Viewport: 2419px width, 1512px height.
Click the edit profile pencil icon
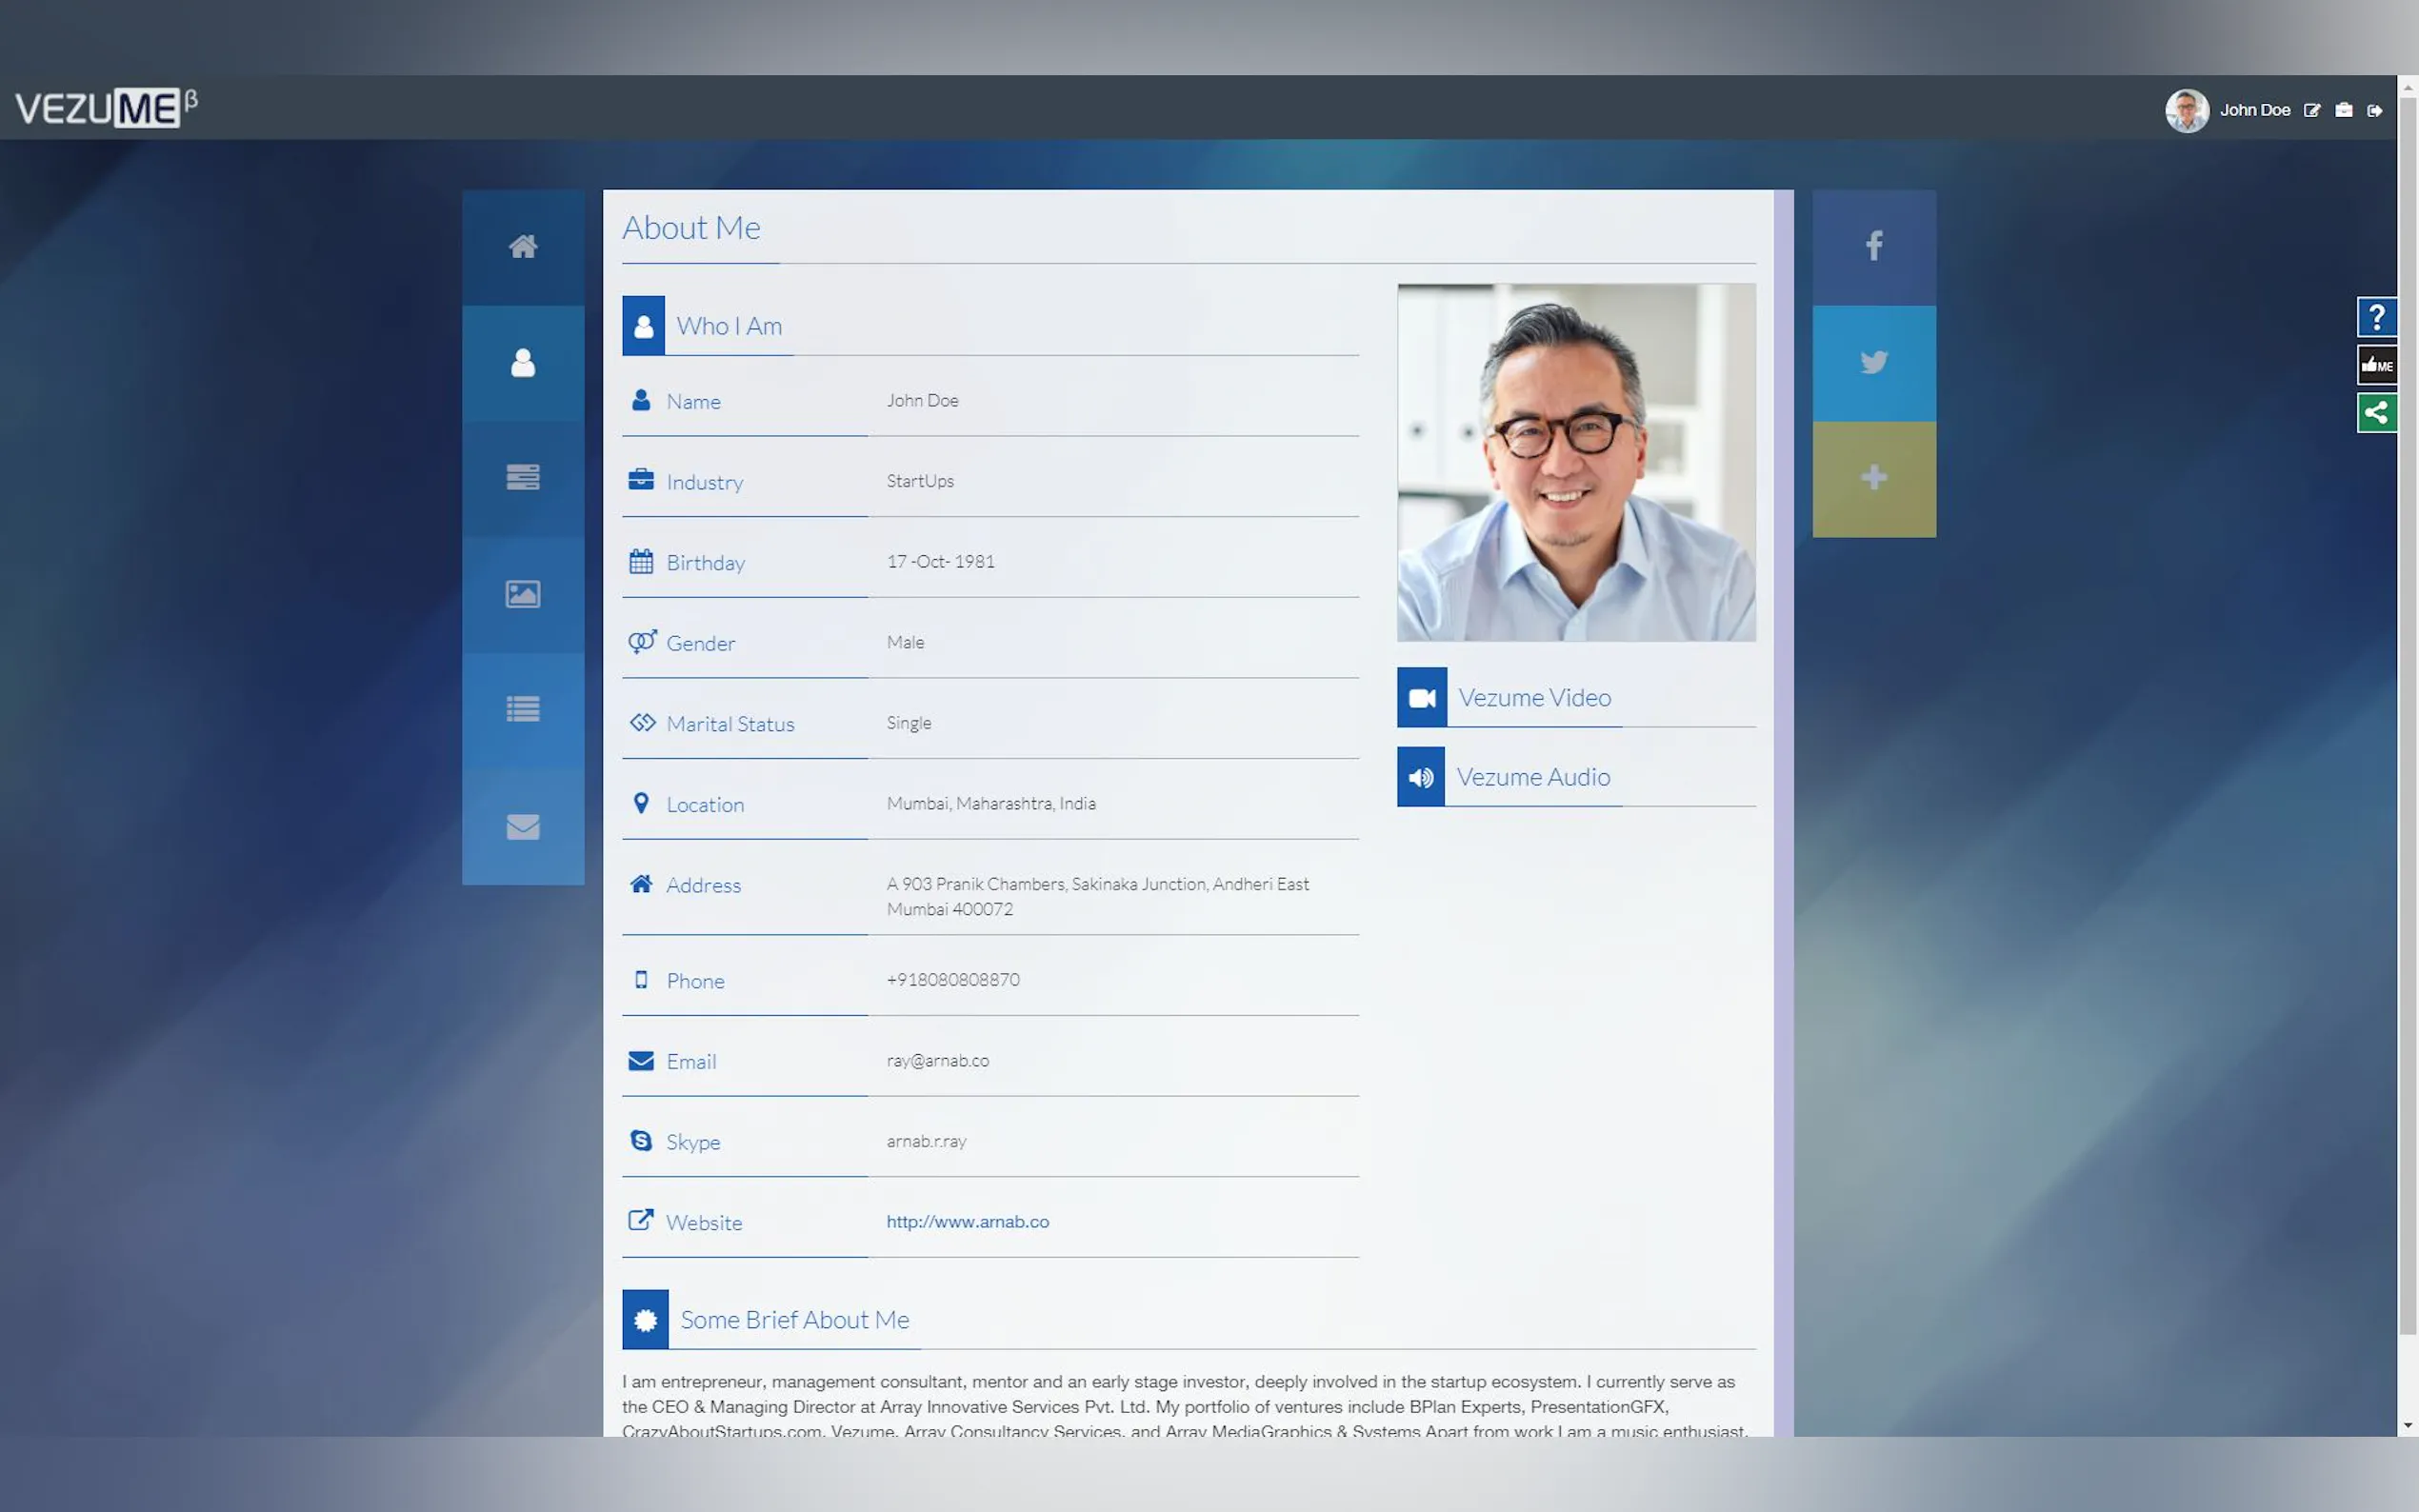(x=2311, y=111)
